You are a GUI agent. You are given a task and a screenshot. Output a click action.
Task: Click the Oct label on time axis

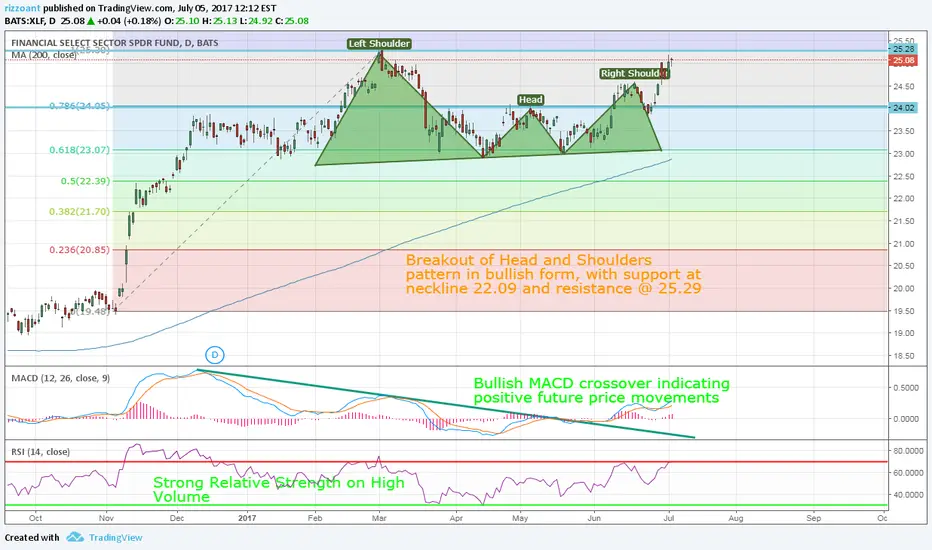(36, 518)
